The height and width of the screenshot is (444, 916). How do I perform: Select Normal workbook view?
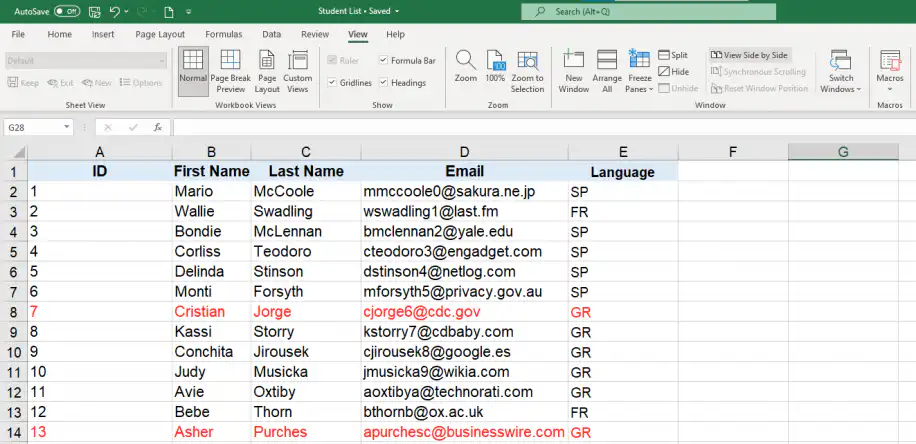pyautogui.click(x=193, y=71)
